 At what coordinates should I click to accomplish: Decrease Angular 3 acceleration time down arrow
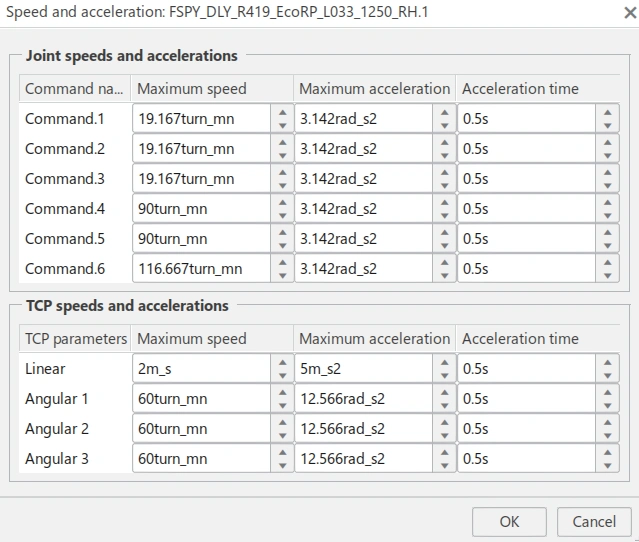[x=607, y=465]
